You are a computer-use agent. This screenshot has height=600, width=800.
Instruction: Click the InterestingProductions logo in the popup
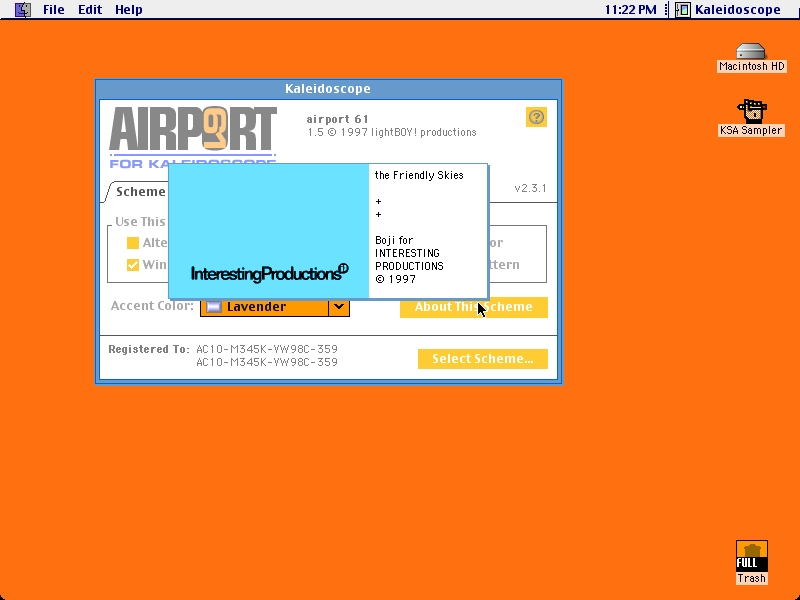point(269,273)
